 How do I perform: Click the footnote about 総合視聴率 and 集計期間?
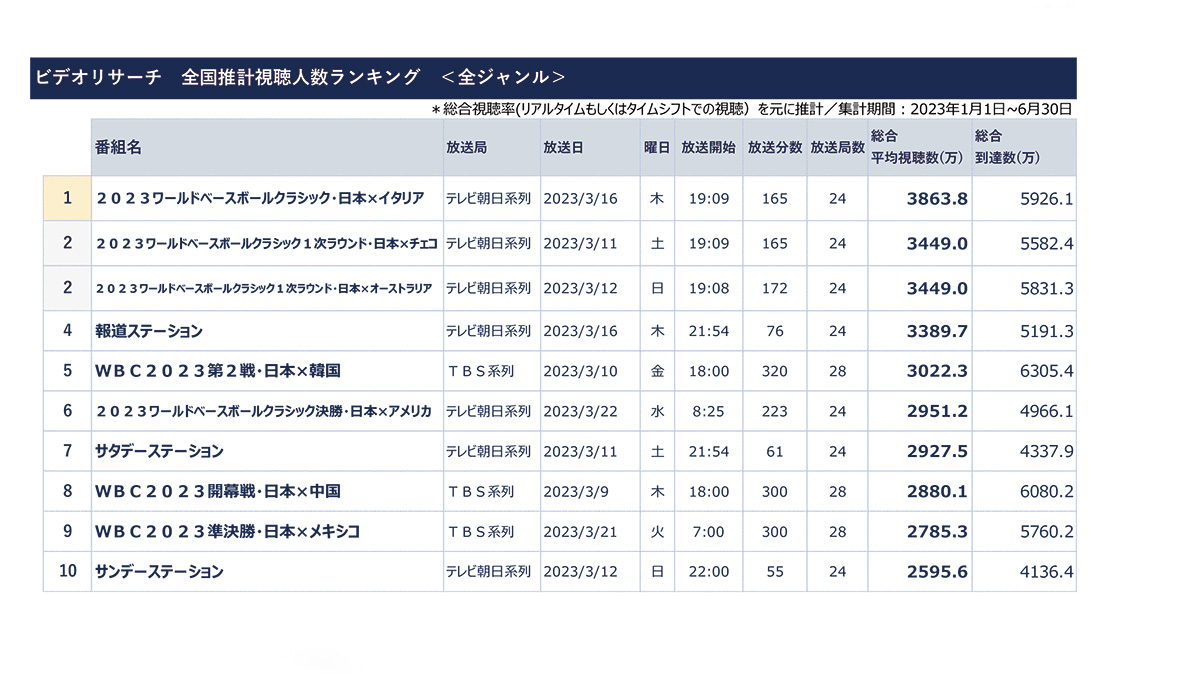752,109
